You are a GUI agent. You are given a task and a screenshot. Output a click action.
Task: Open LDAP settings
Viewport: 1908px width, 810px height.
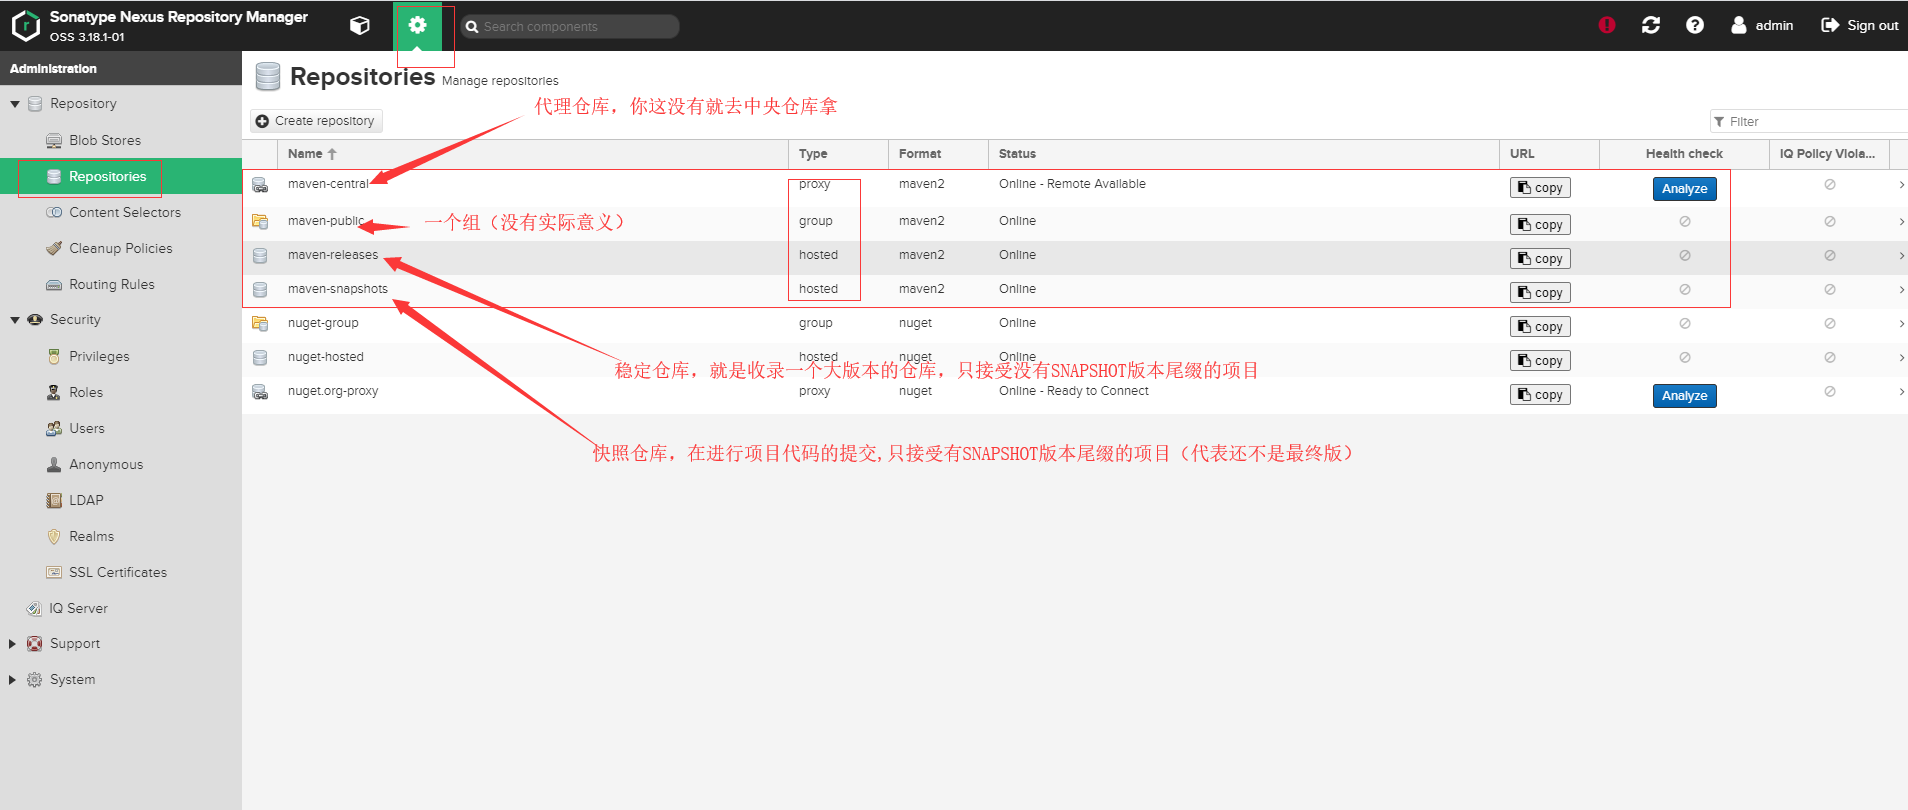(86, 500)
